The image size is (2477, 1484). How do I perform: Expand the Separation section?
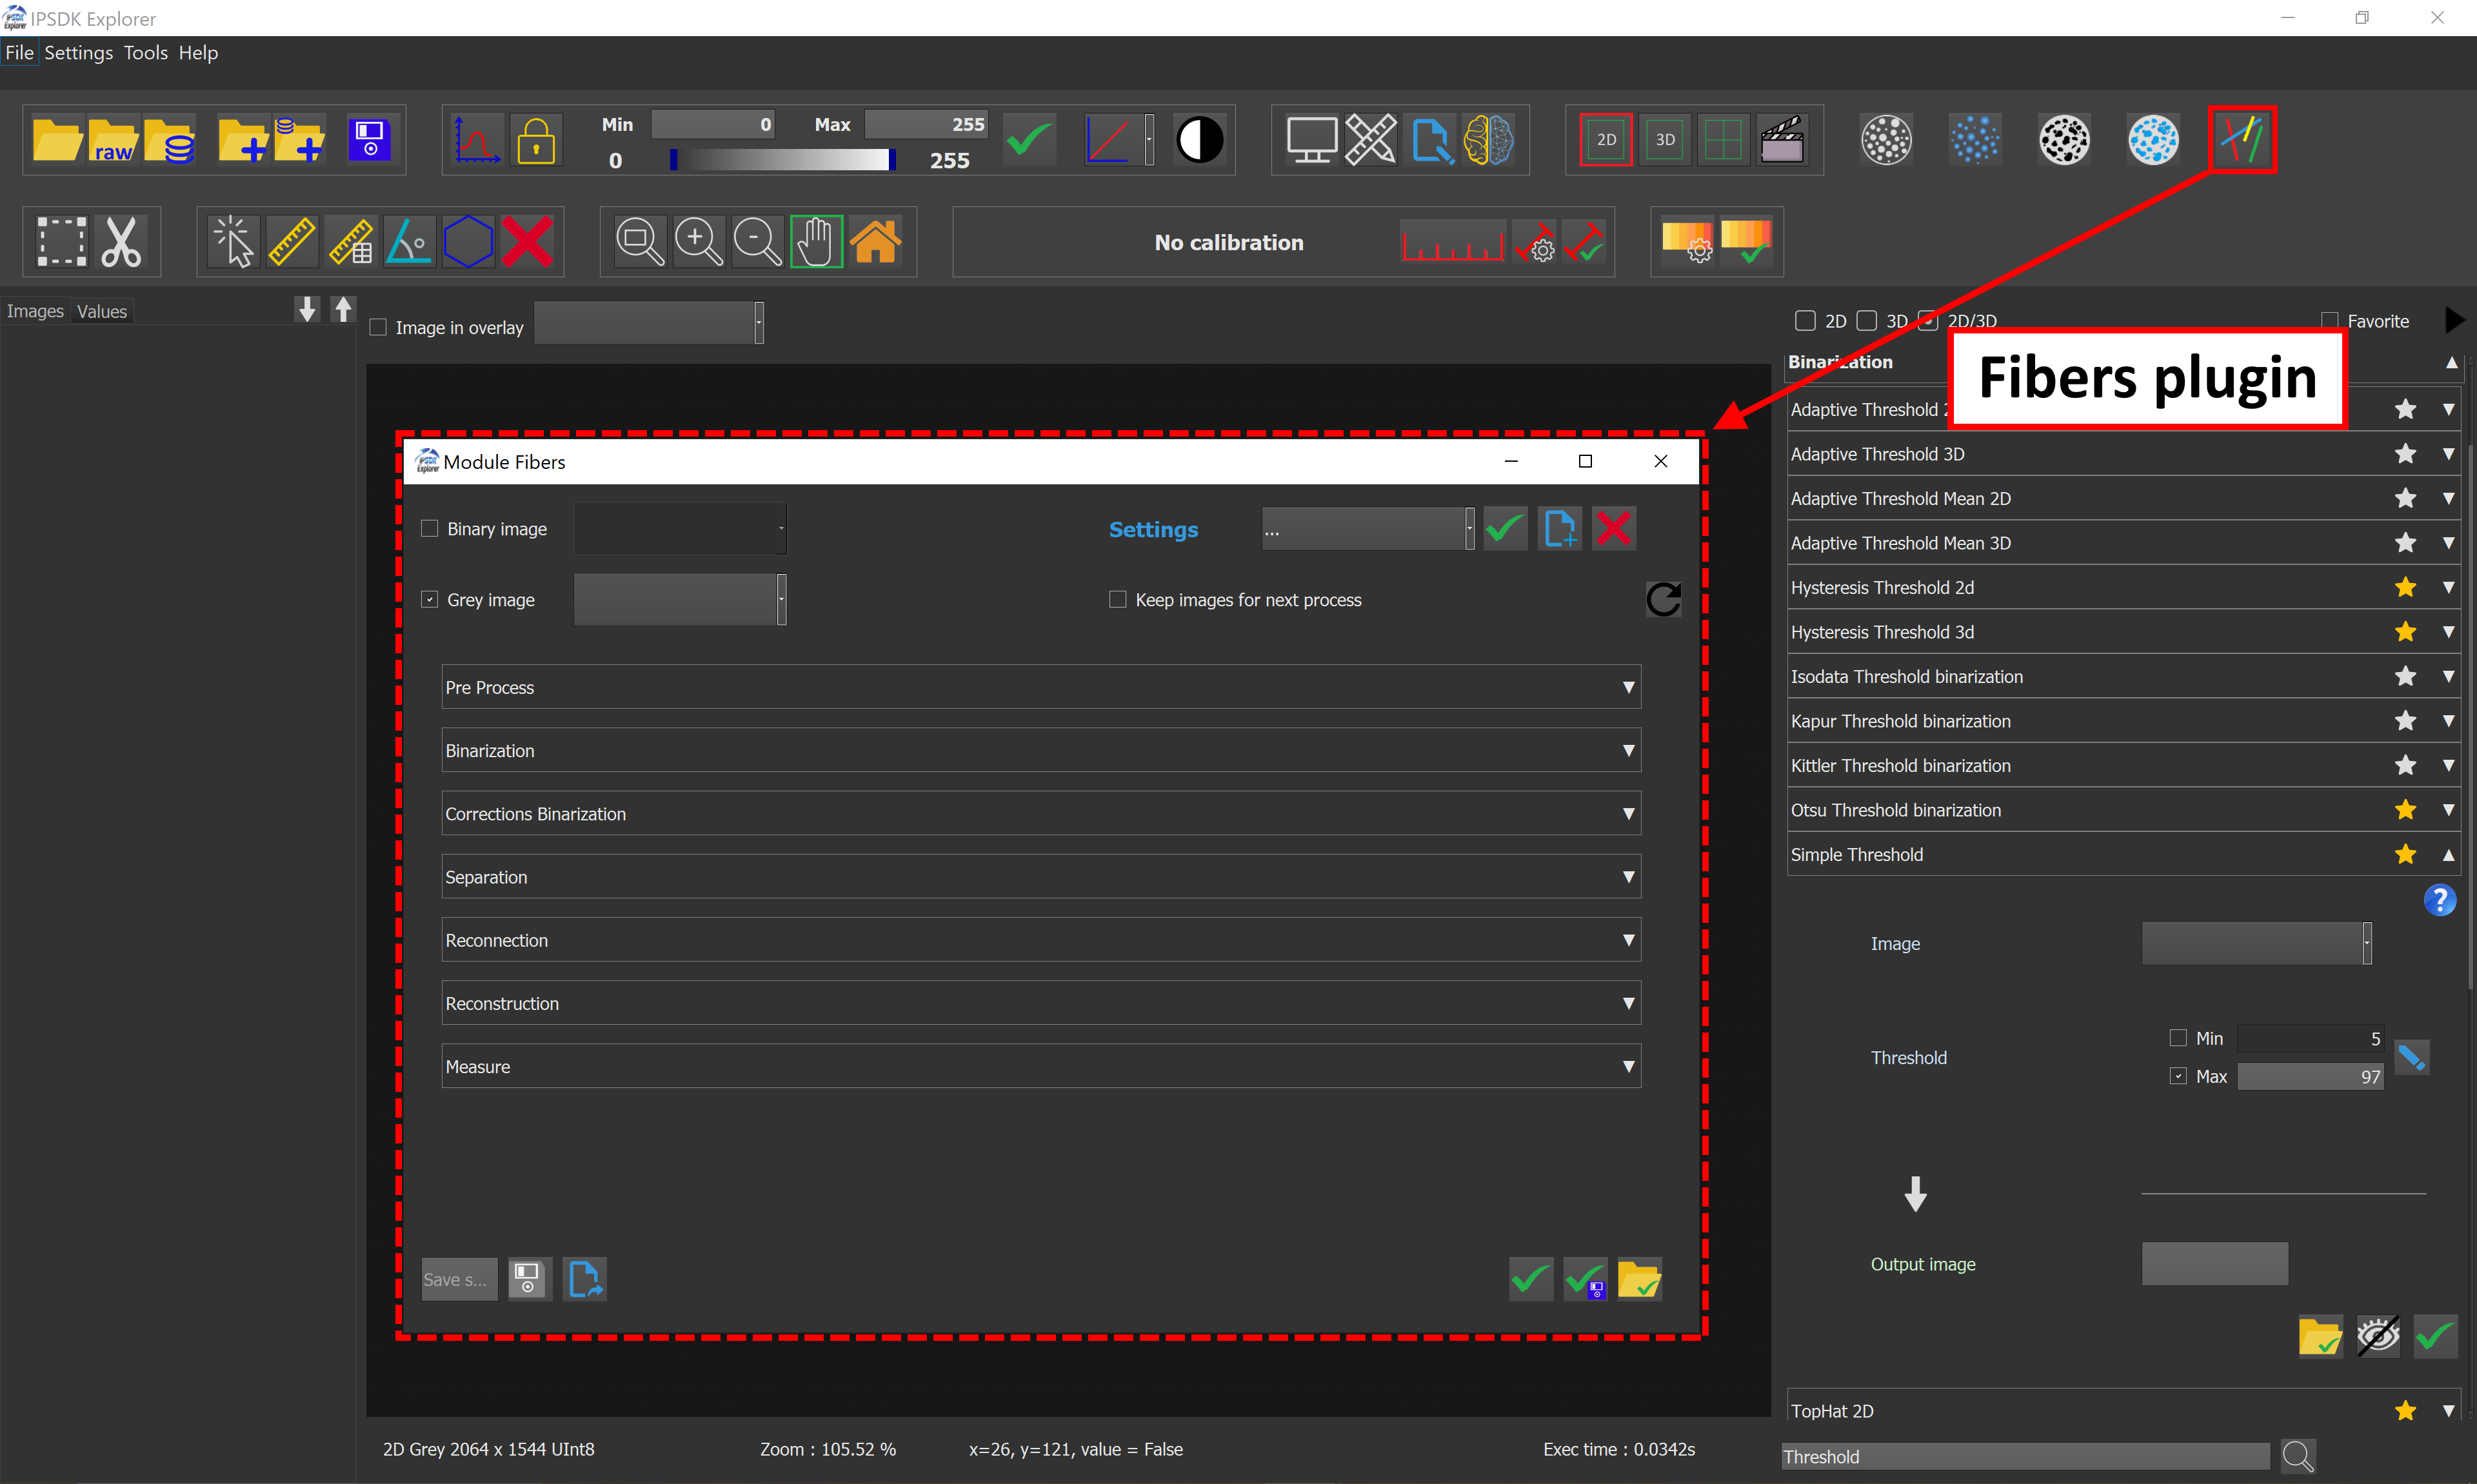tap(1041, 876)
